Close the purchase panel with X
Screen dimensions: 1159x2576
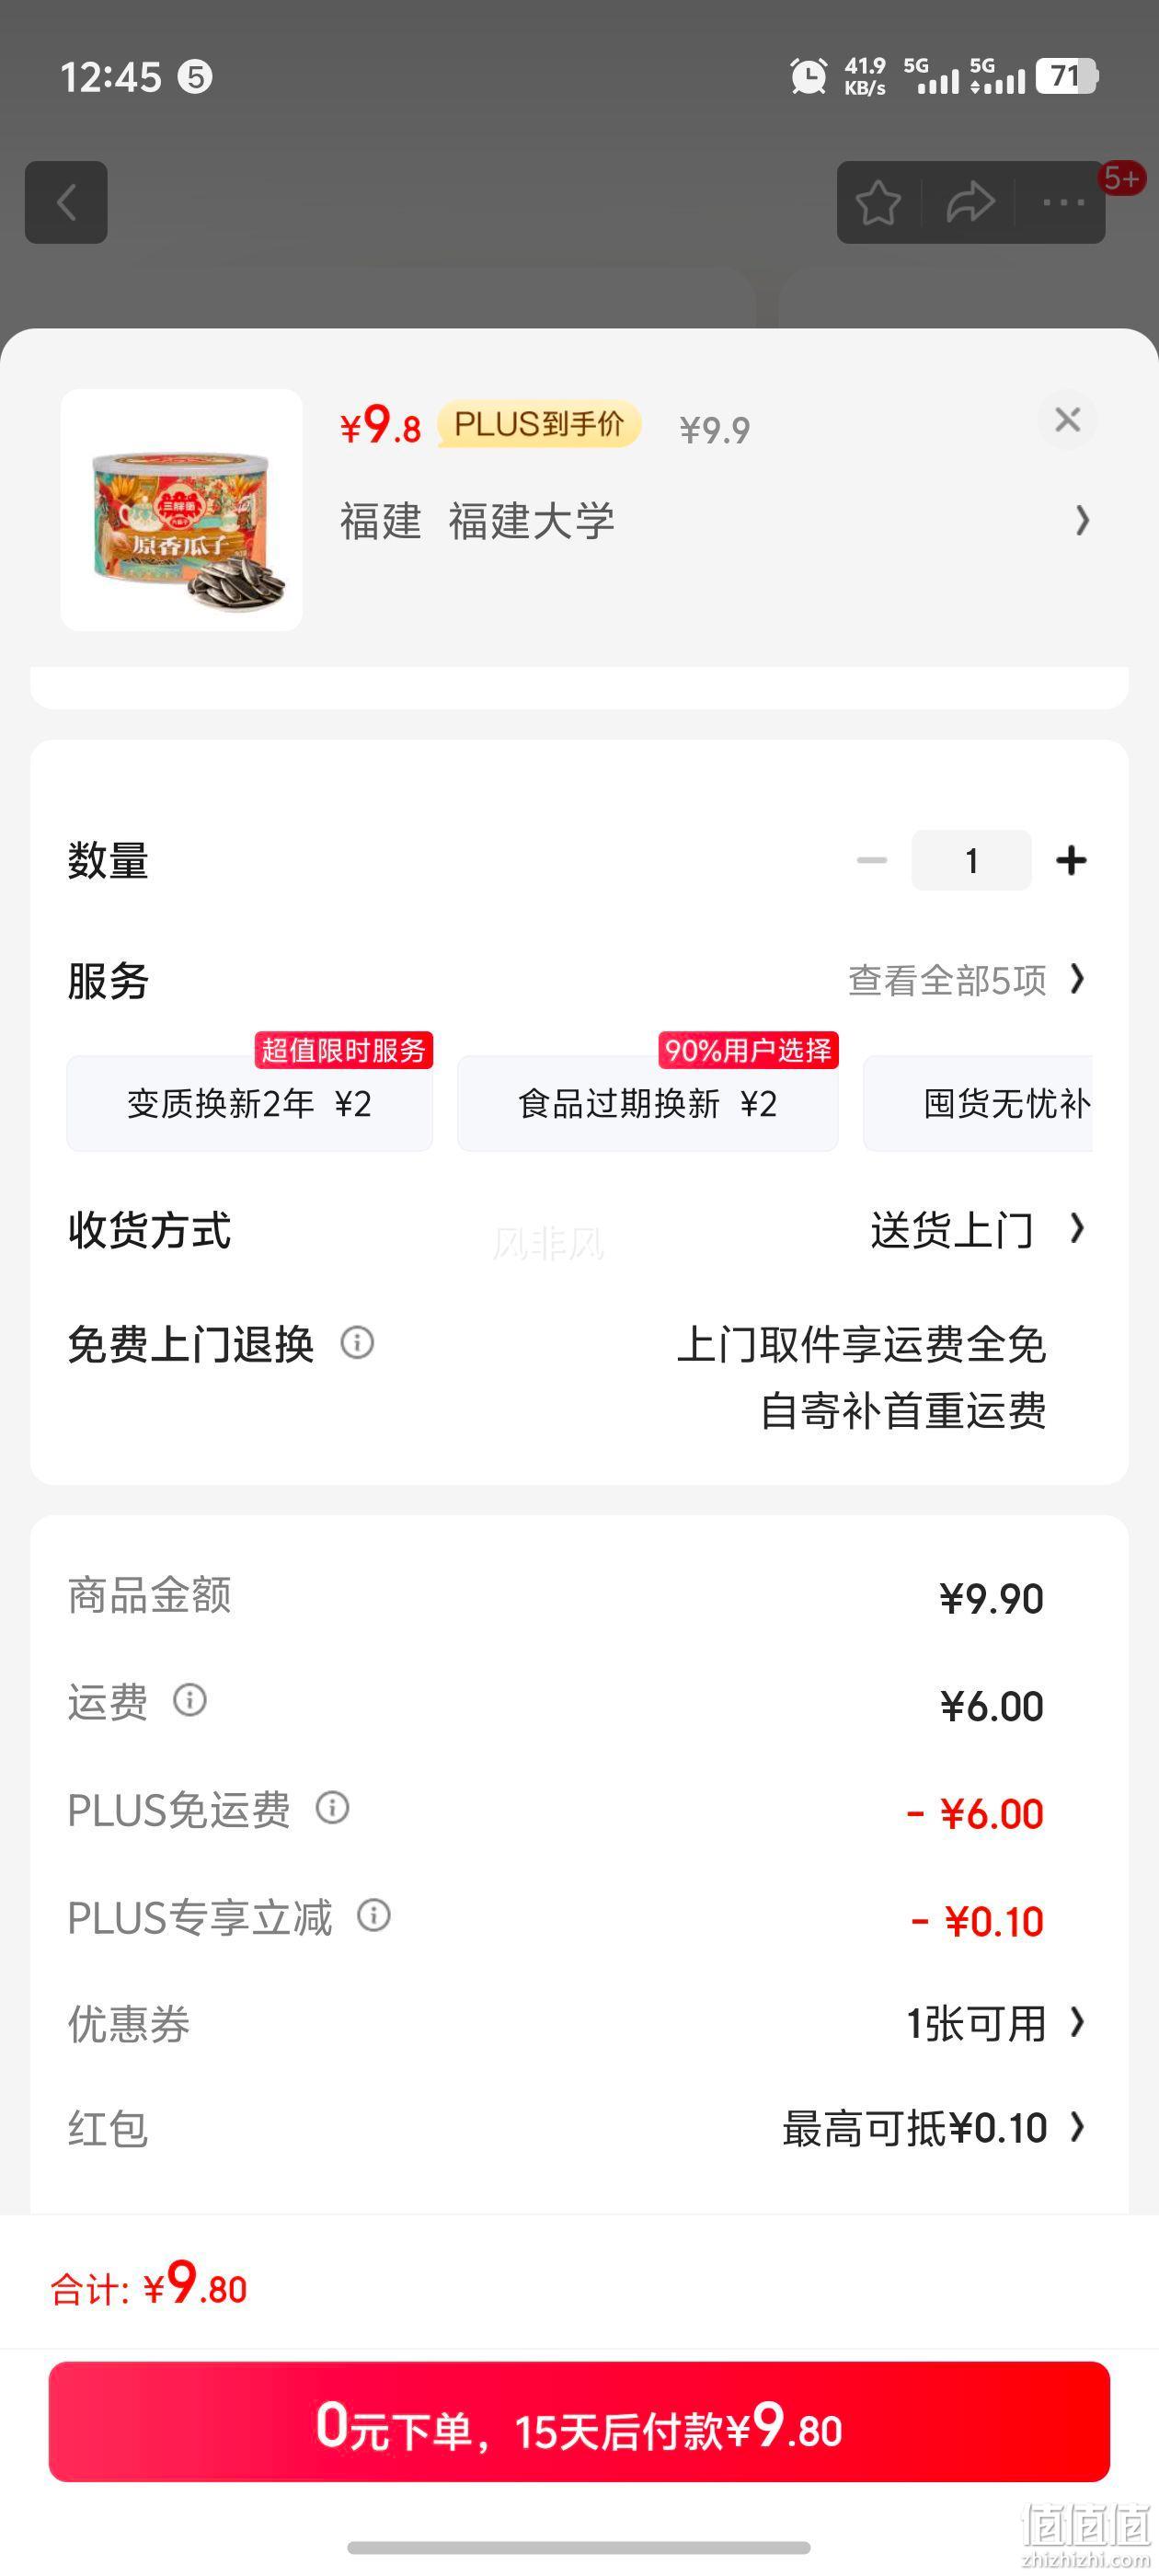(x=1067, y=420)
